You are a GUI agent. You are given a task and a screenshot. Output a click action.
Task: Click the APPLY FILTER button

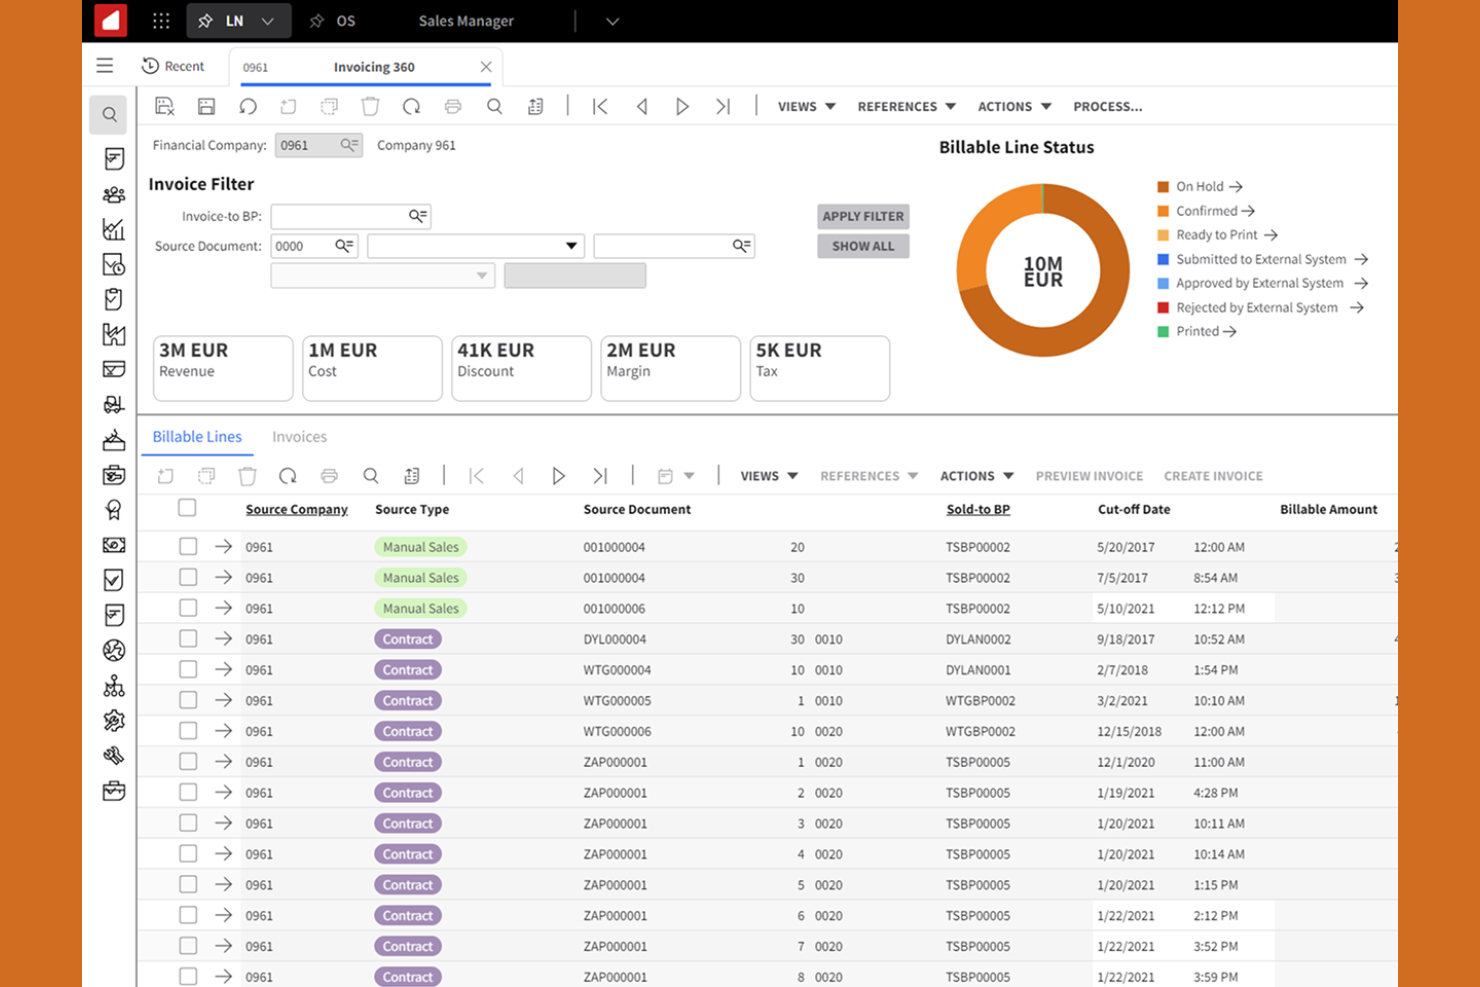863,216
